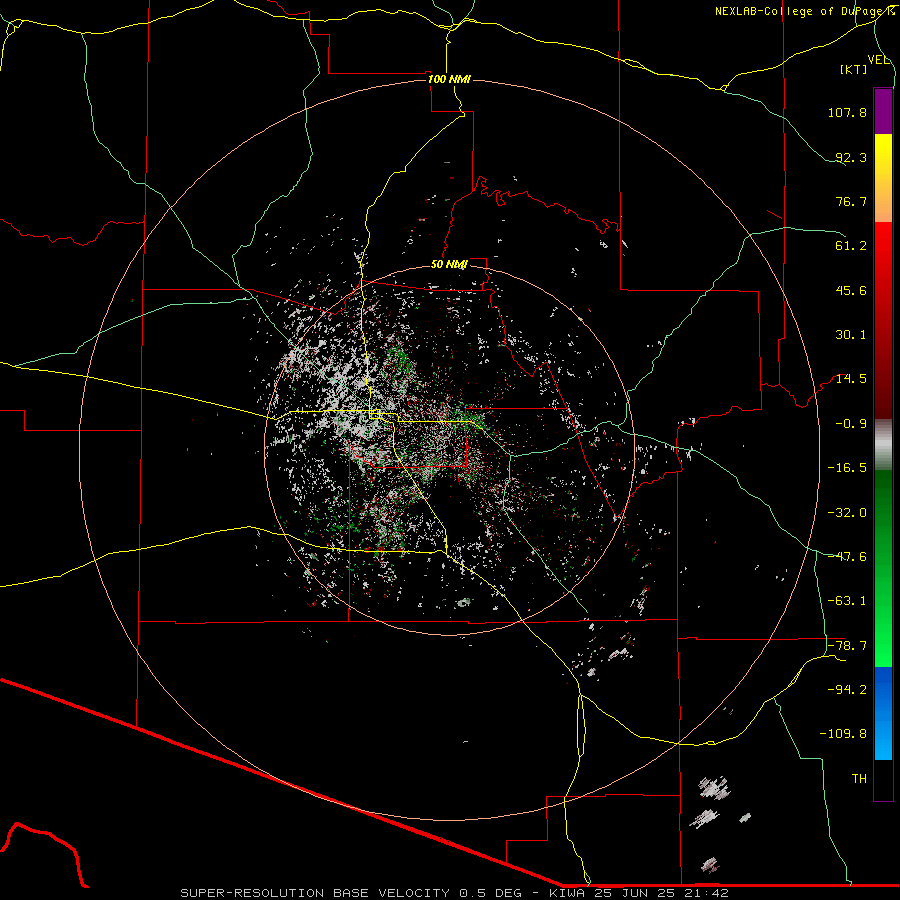Click the 30.1 velocity scale label
Screen dimensions: 900x900
pyautogui.click(x=851, y=335)
